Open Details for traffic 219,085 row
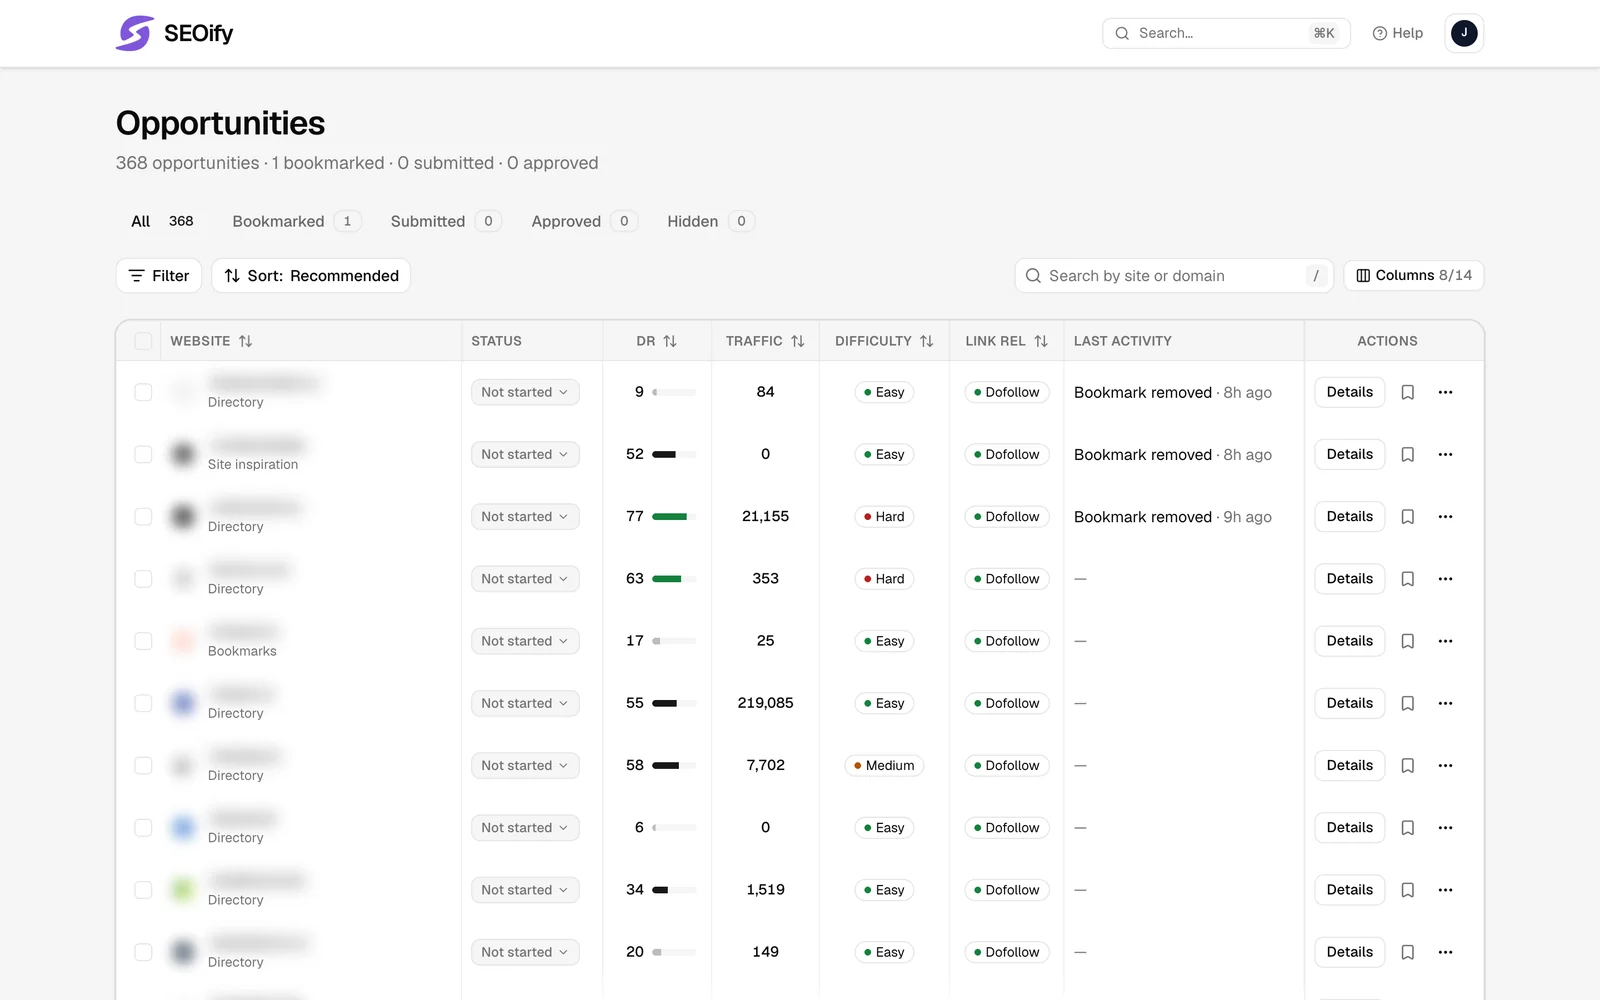This screenshot has height=1000, width=1600. point(1349,703)
